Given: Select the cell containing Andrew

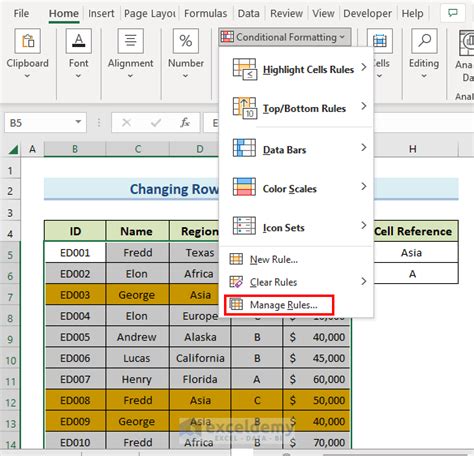Looking at the screenshot, I should tap(137, 337).
